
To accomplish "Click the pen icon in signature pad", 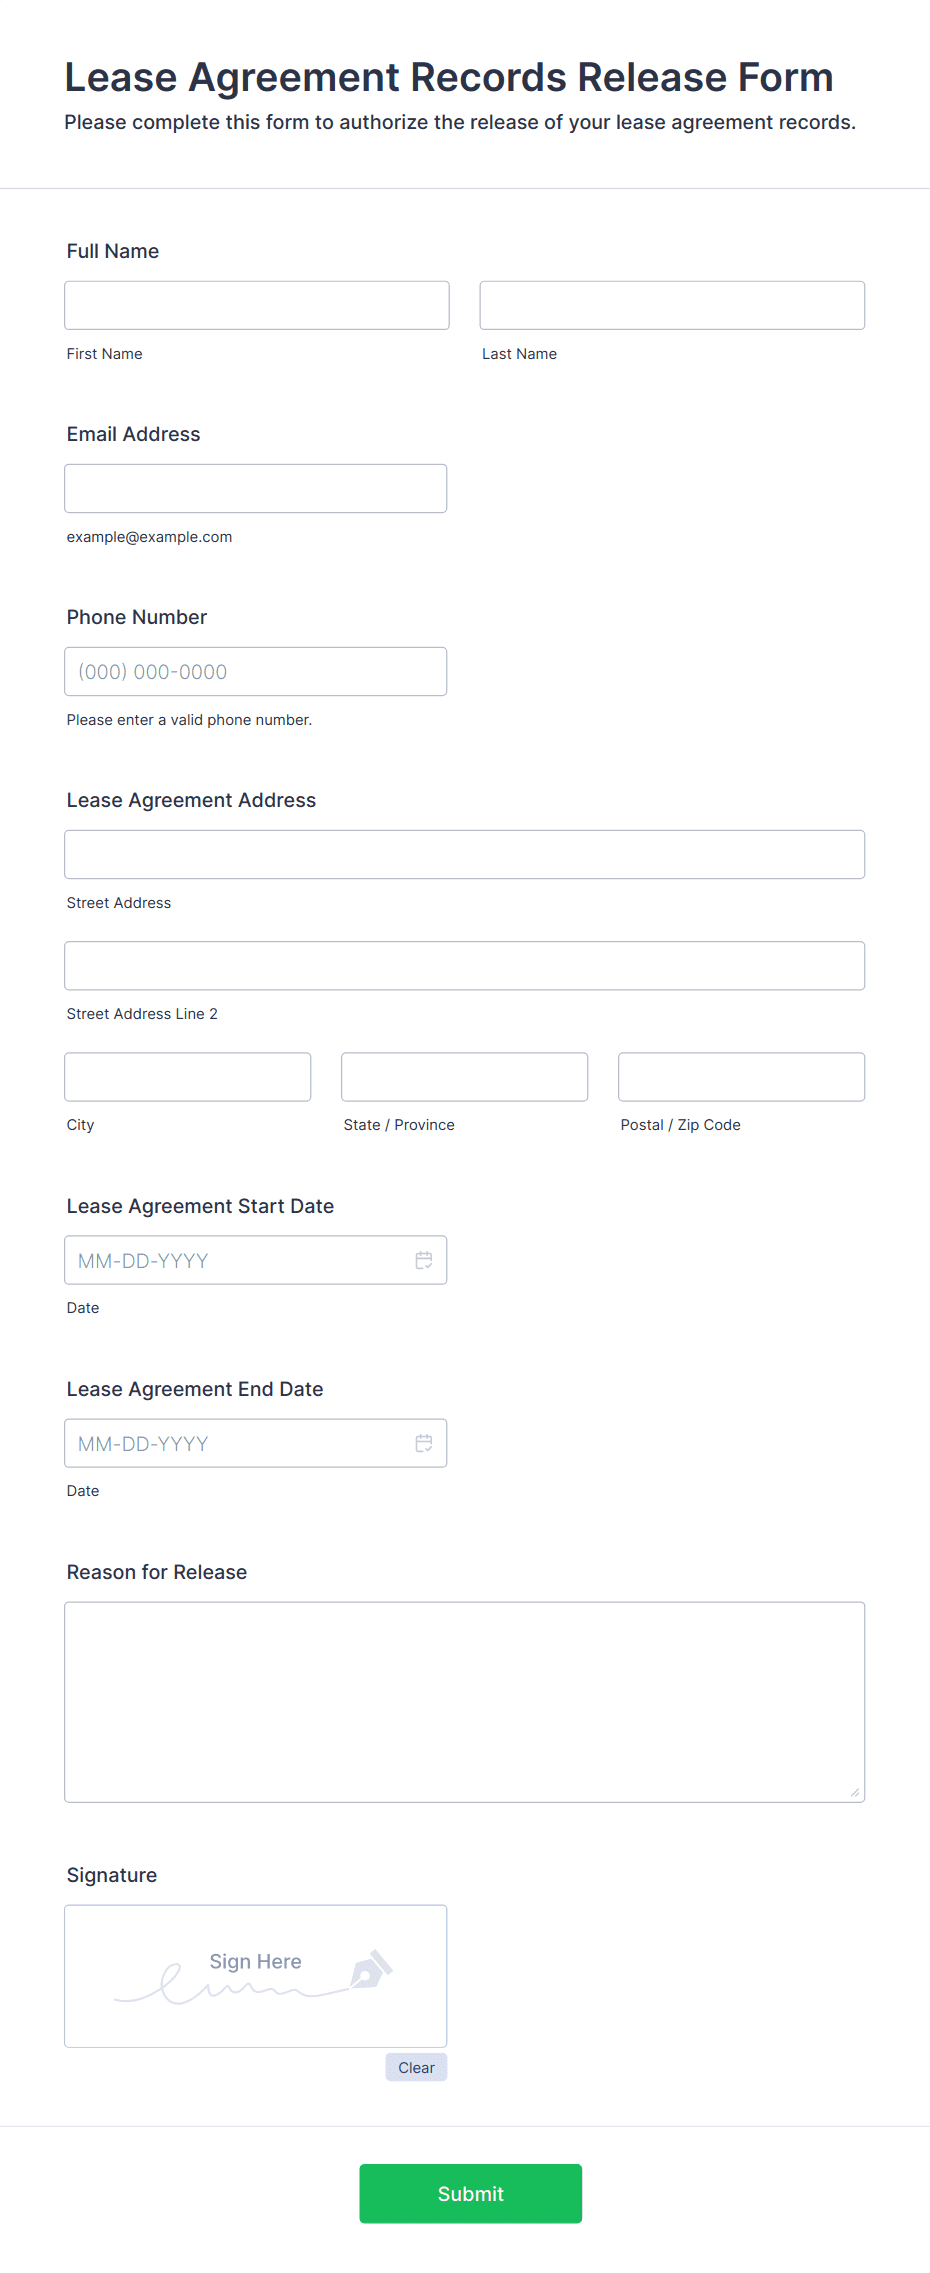I will [371, 1969].
